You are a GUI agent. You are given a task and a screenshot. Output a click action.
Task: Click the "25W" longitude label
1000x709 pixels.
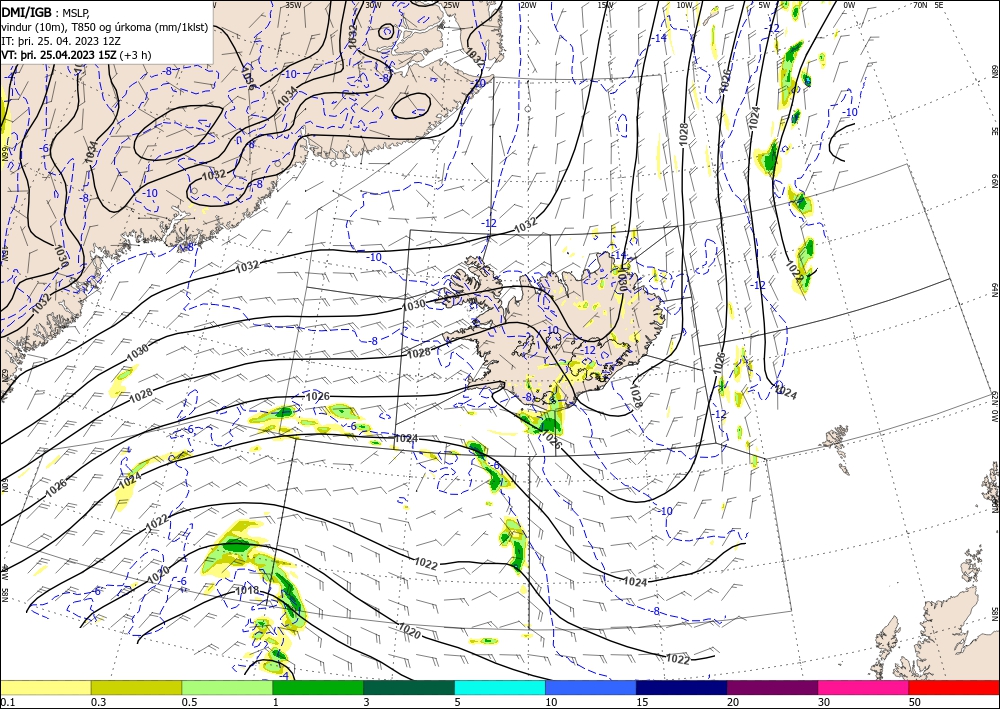451,5
